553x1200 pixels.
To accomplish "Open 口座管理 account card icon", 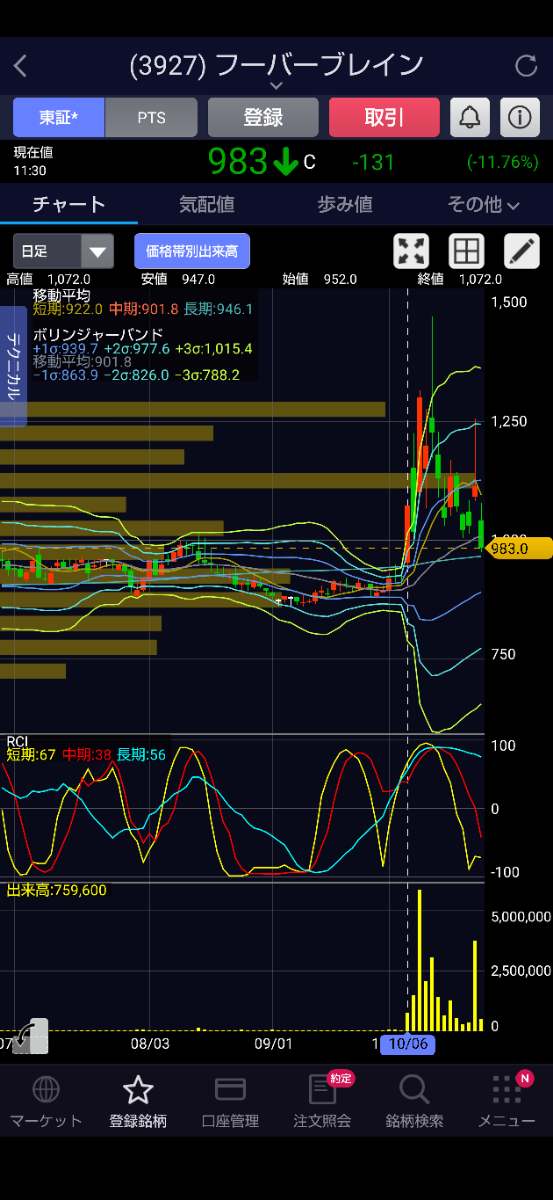I will [230, 1089].
